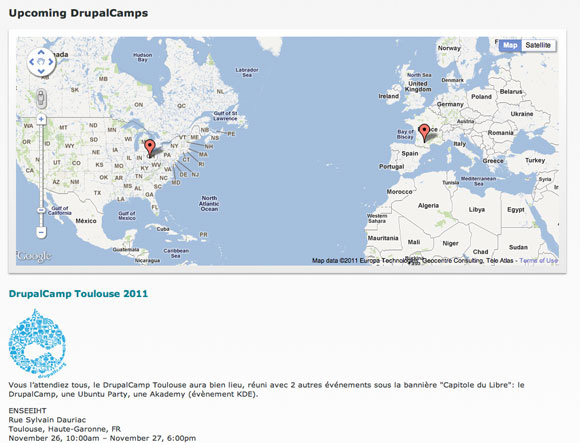The image size is (580, 443).
Task: Zoom out with the minus button
Action: click(41, 233)
